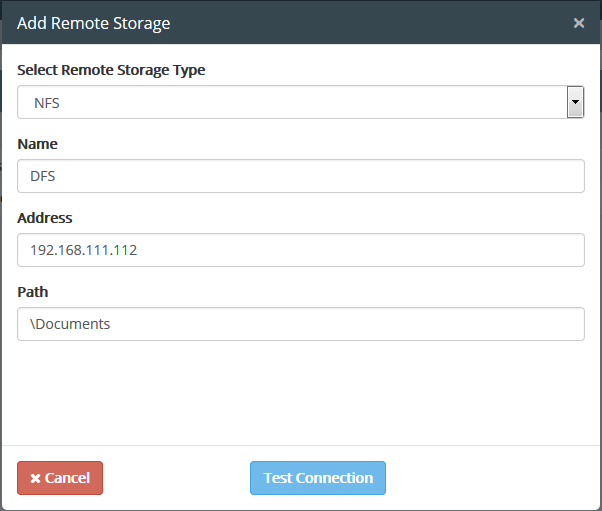Screen dimensions: 602x511
Task: Click blank area below the Path field
Action: 301,392
